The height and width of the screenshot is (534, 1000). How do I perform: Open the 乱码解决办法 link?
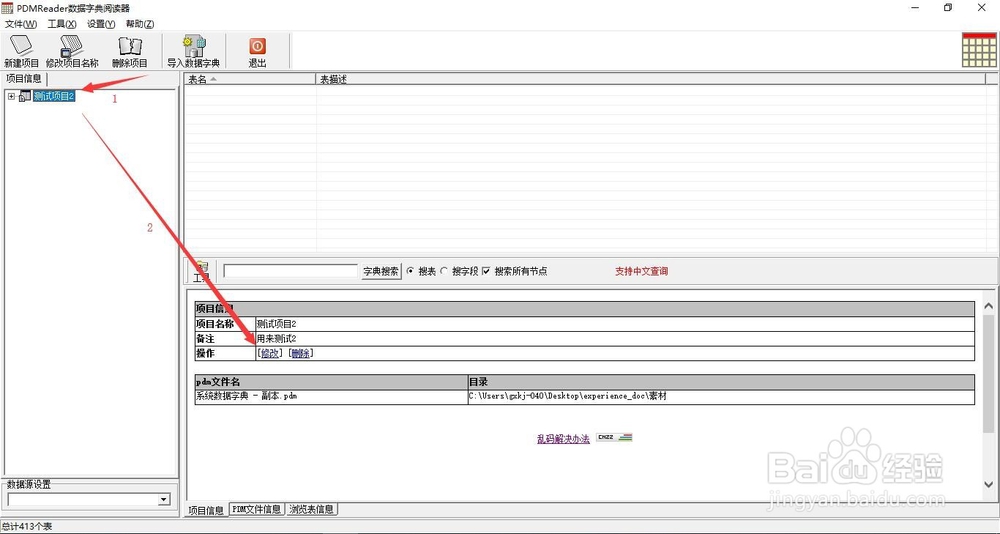point(563,439)
